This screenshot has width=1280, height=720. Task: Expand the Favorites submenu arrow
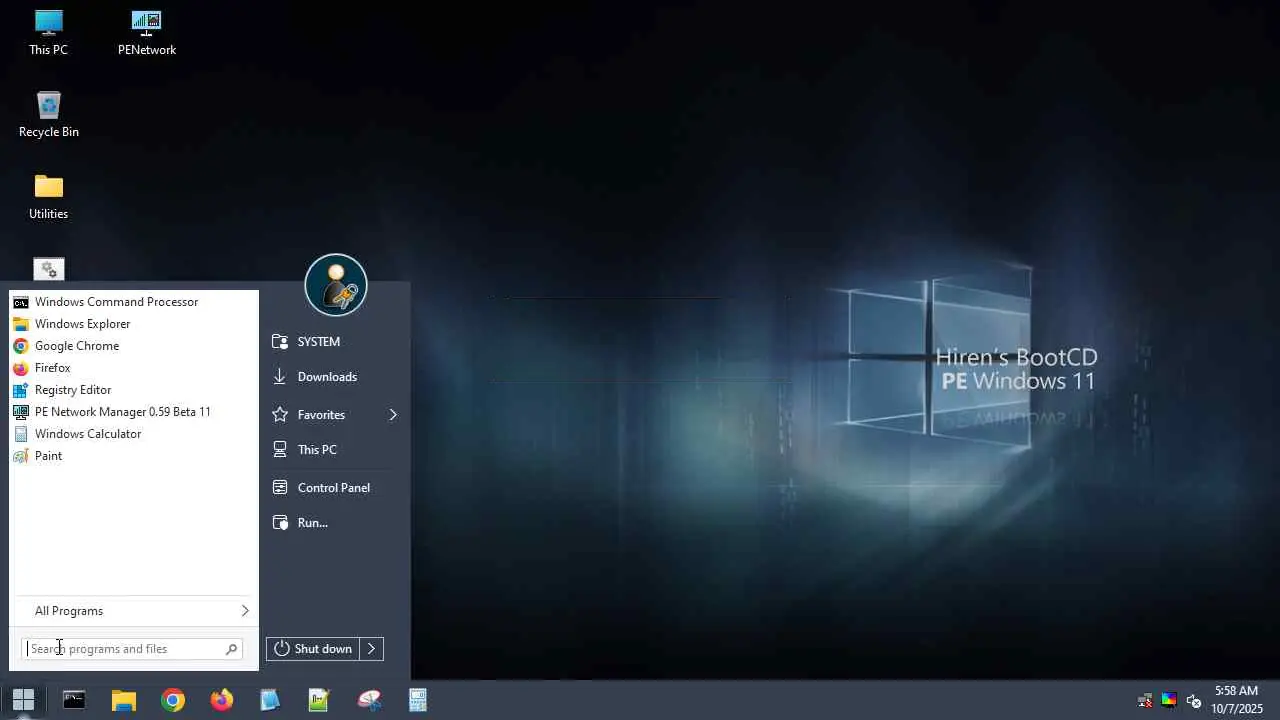[393, 415]
